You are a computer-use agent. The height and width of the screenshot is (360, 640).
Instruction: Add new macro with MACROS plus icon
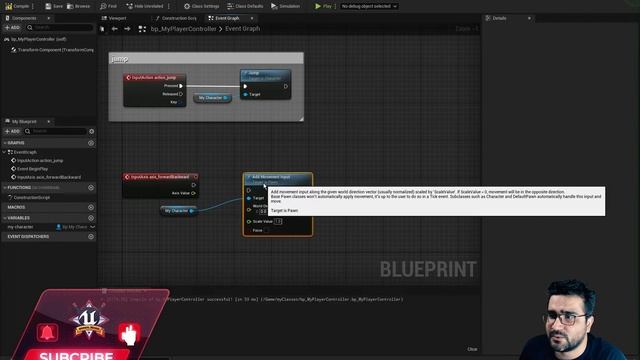(x=91, y=207)
